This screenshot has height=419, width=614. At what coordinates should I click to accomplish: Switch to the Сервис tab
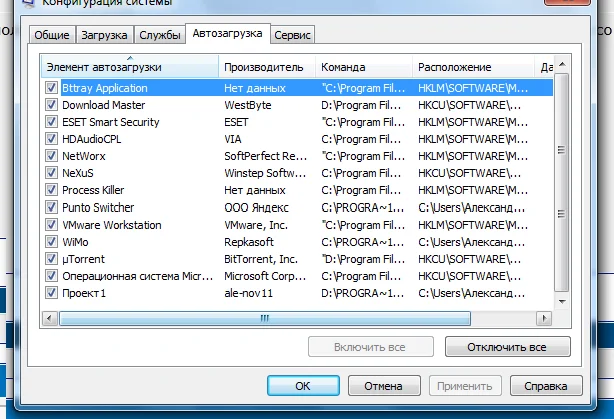(x=292, y=35)
